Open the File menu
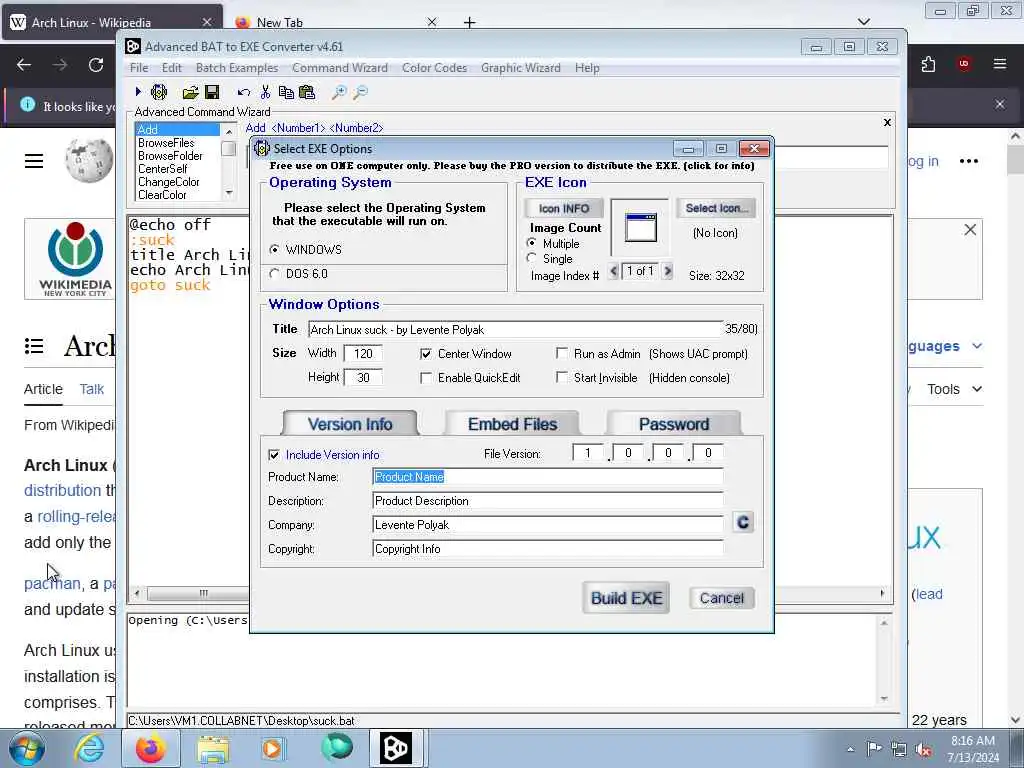Viewport: 1024px width, 768px height. tap(138, 68)
